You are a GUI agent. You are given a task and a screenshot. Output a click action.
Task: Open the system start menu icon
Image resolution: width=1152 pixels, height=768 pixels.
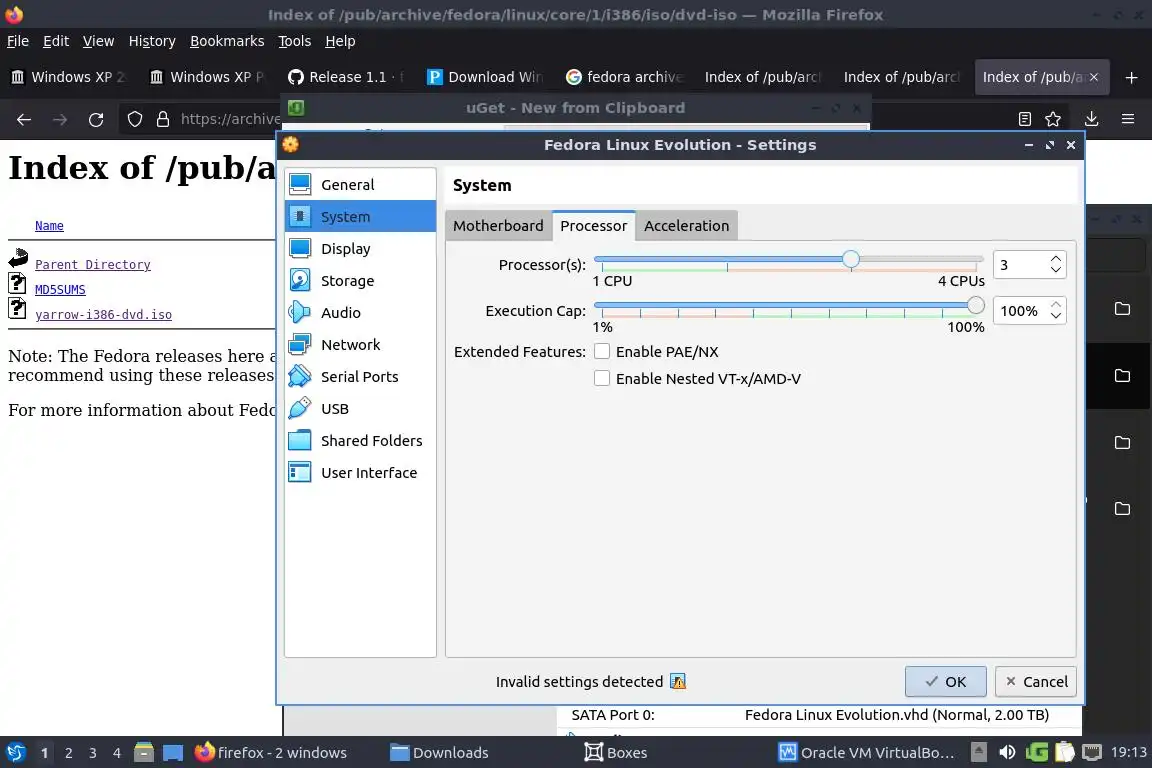coord(15,753)
